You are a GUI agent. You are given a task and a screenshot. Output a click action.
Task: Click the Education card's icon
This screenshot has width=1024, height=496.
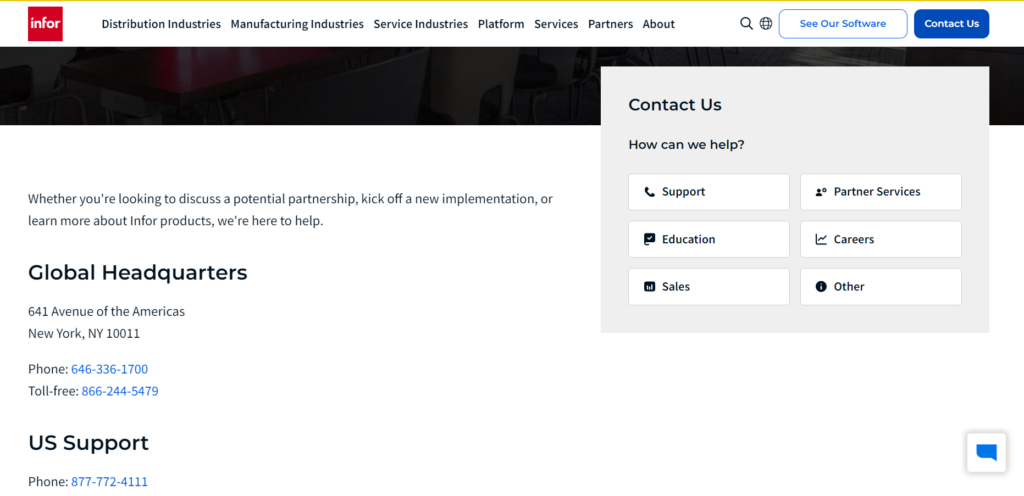pos(649,240)
